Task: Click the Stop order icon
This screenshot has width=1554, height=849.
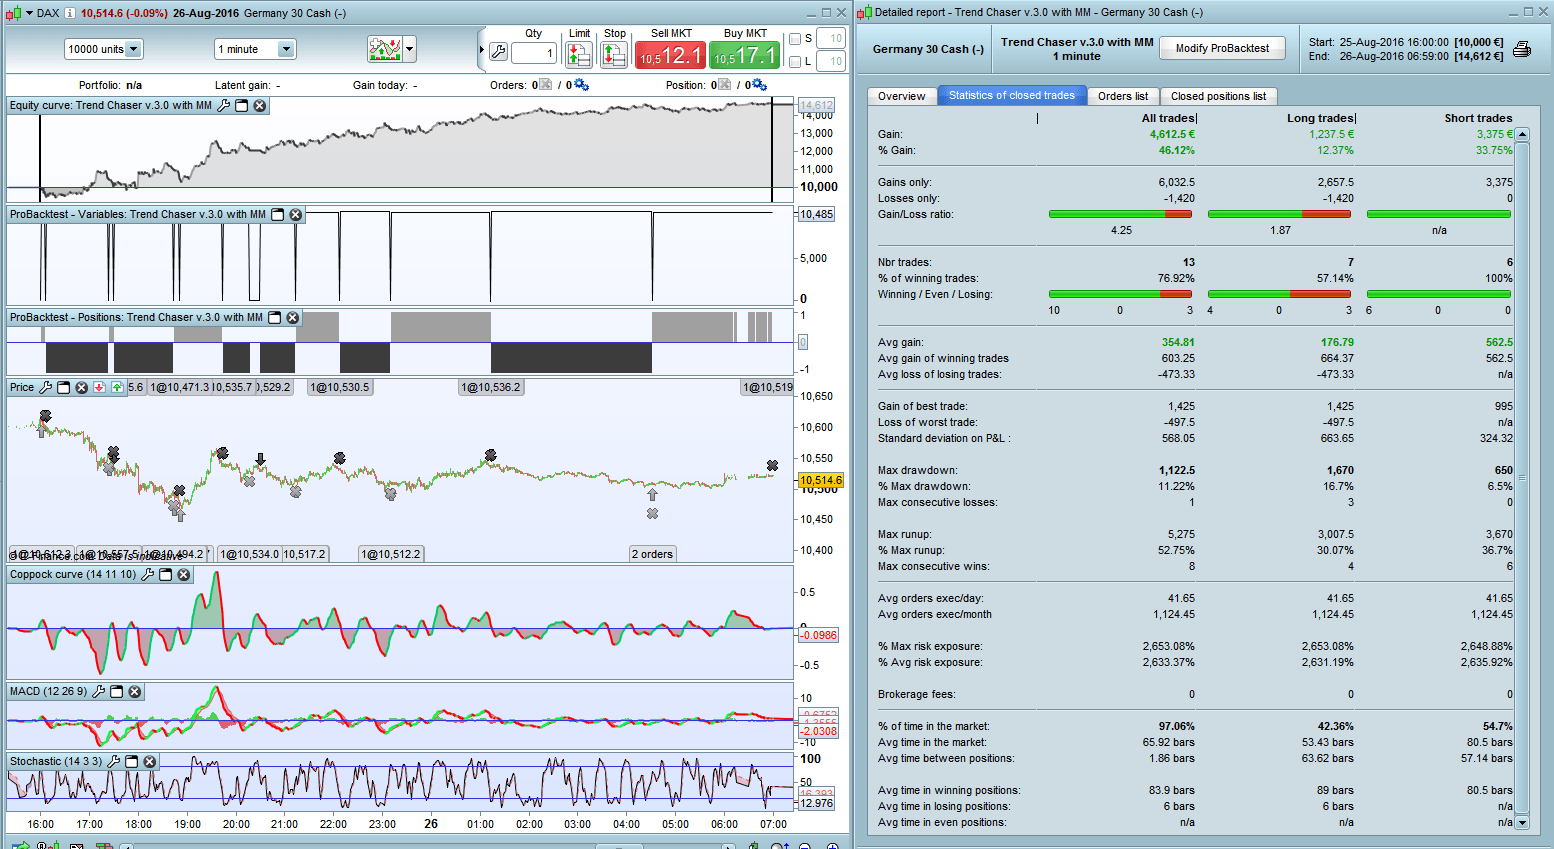Action: click(x=614, y=54)
